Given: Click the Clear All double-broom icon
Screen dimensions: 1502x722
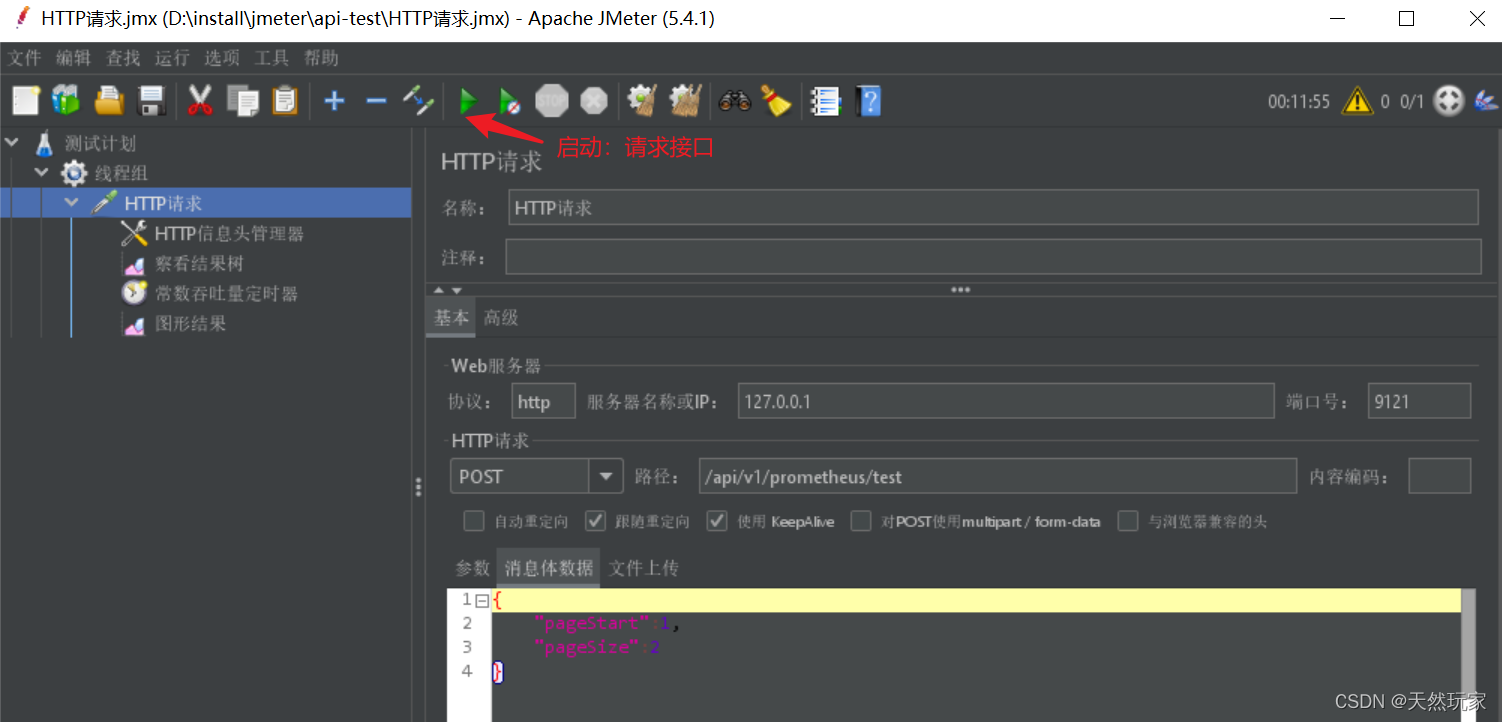Looking at the screenshot, I should pos(685,100).
